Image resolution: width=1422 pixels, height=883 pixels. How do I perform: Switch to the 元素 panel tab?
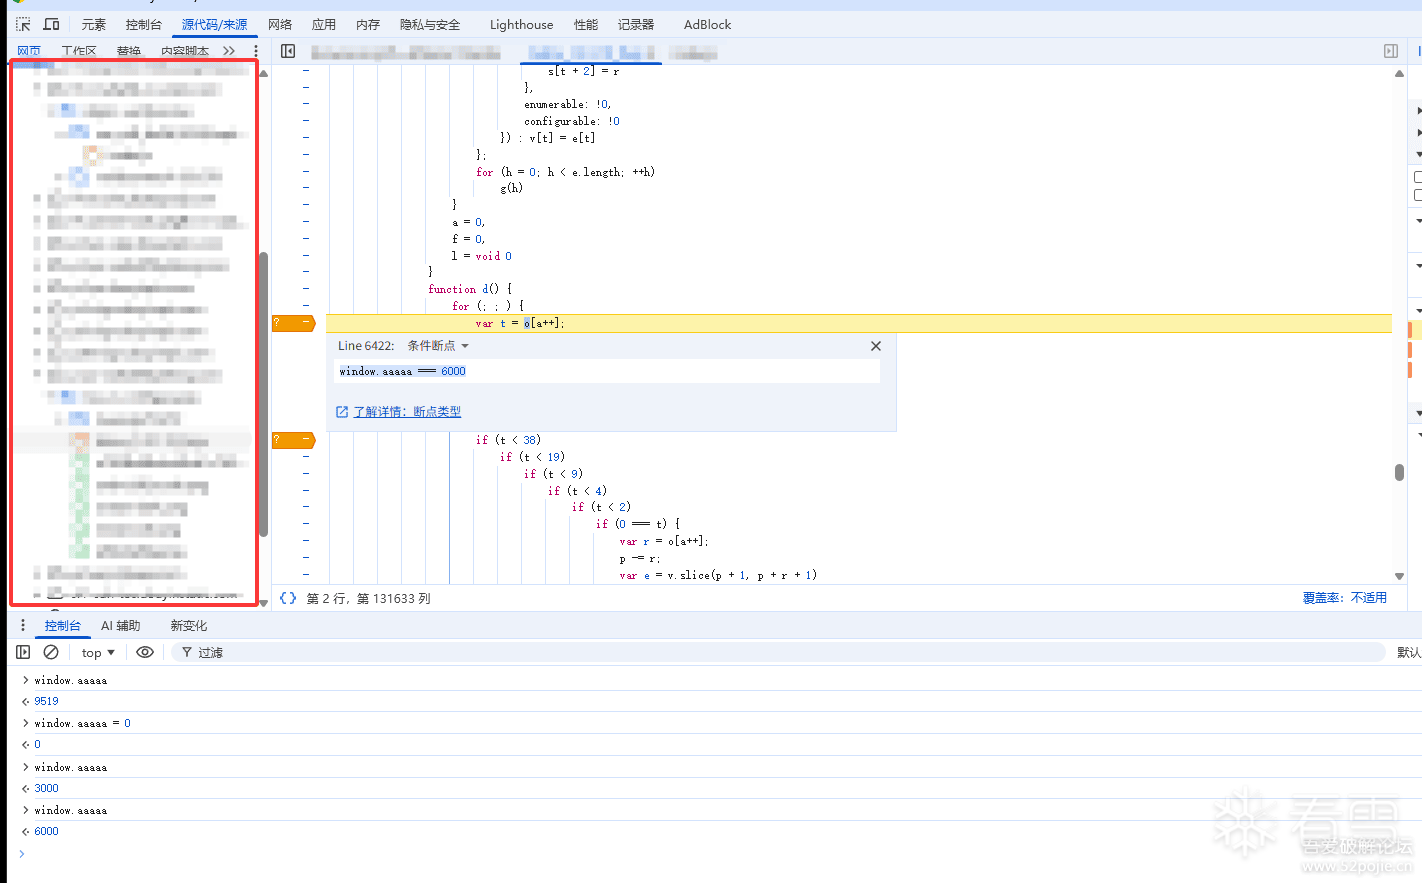coord(94,25)
